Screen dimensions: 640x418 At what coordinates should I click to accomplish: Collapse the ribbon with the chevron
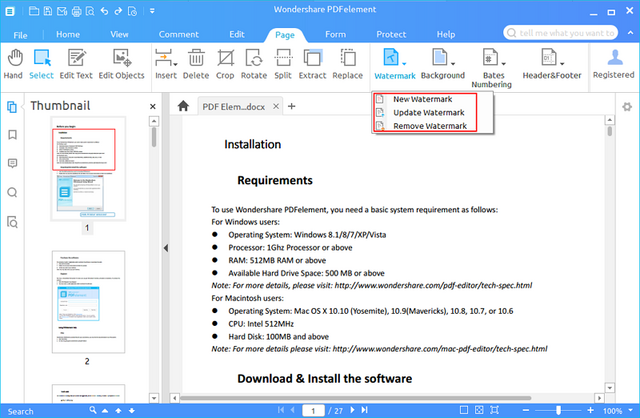(x=631, y=33)
